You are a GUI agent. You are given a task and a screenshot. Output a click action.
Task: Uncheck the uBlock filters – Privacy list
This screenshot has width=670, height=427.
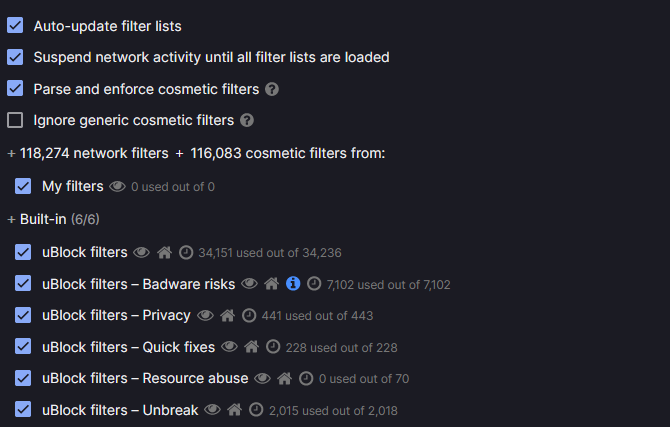24,315
